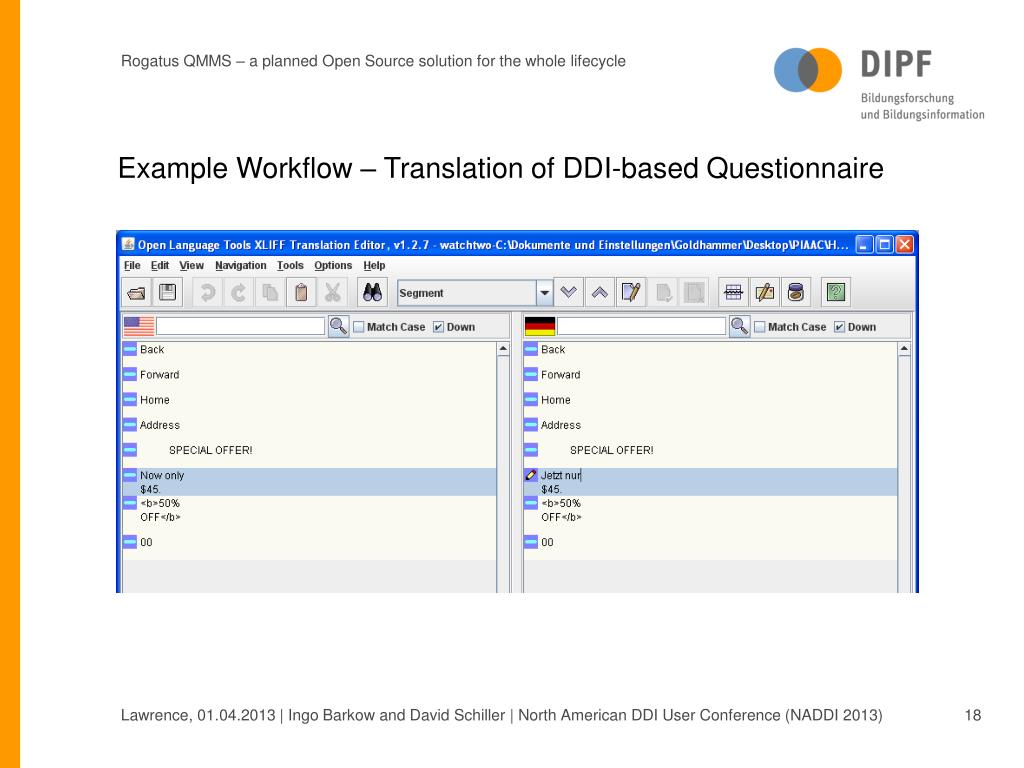
Task: Go to next segment with down chevron
Action: [569, 293]
